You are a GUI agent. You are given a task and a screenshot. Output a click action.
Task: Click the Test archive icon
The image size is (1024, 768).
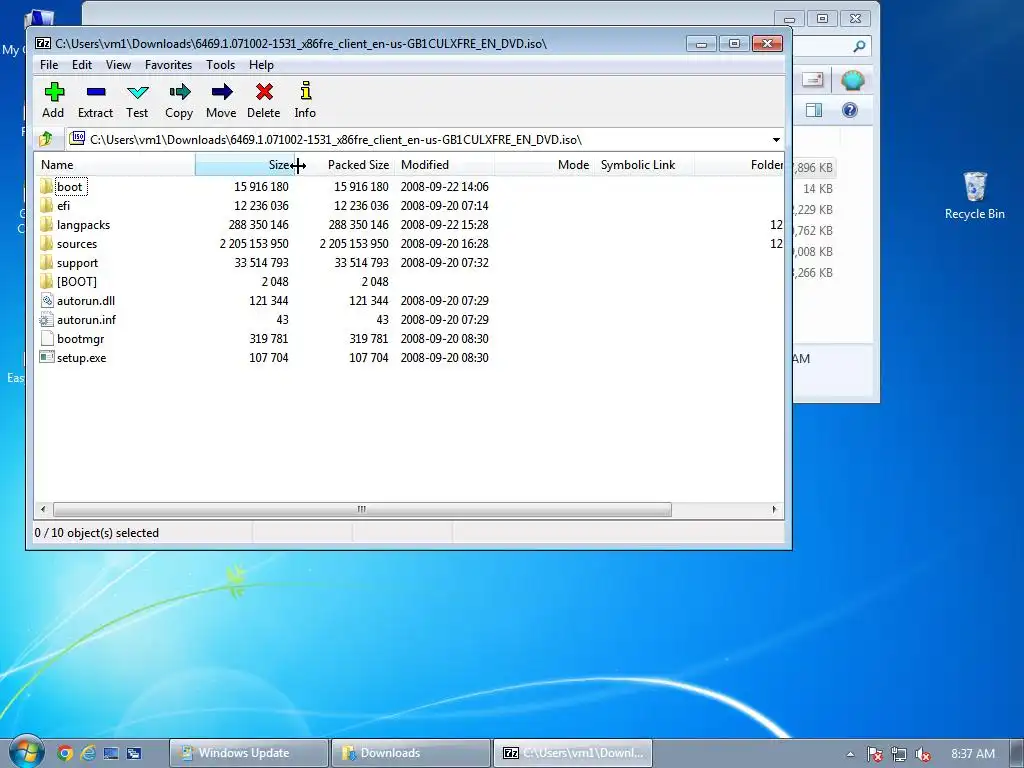point(137,92)
